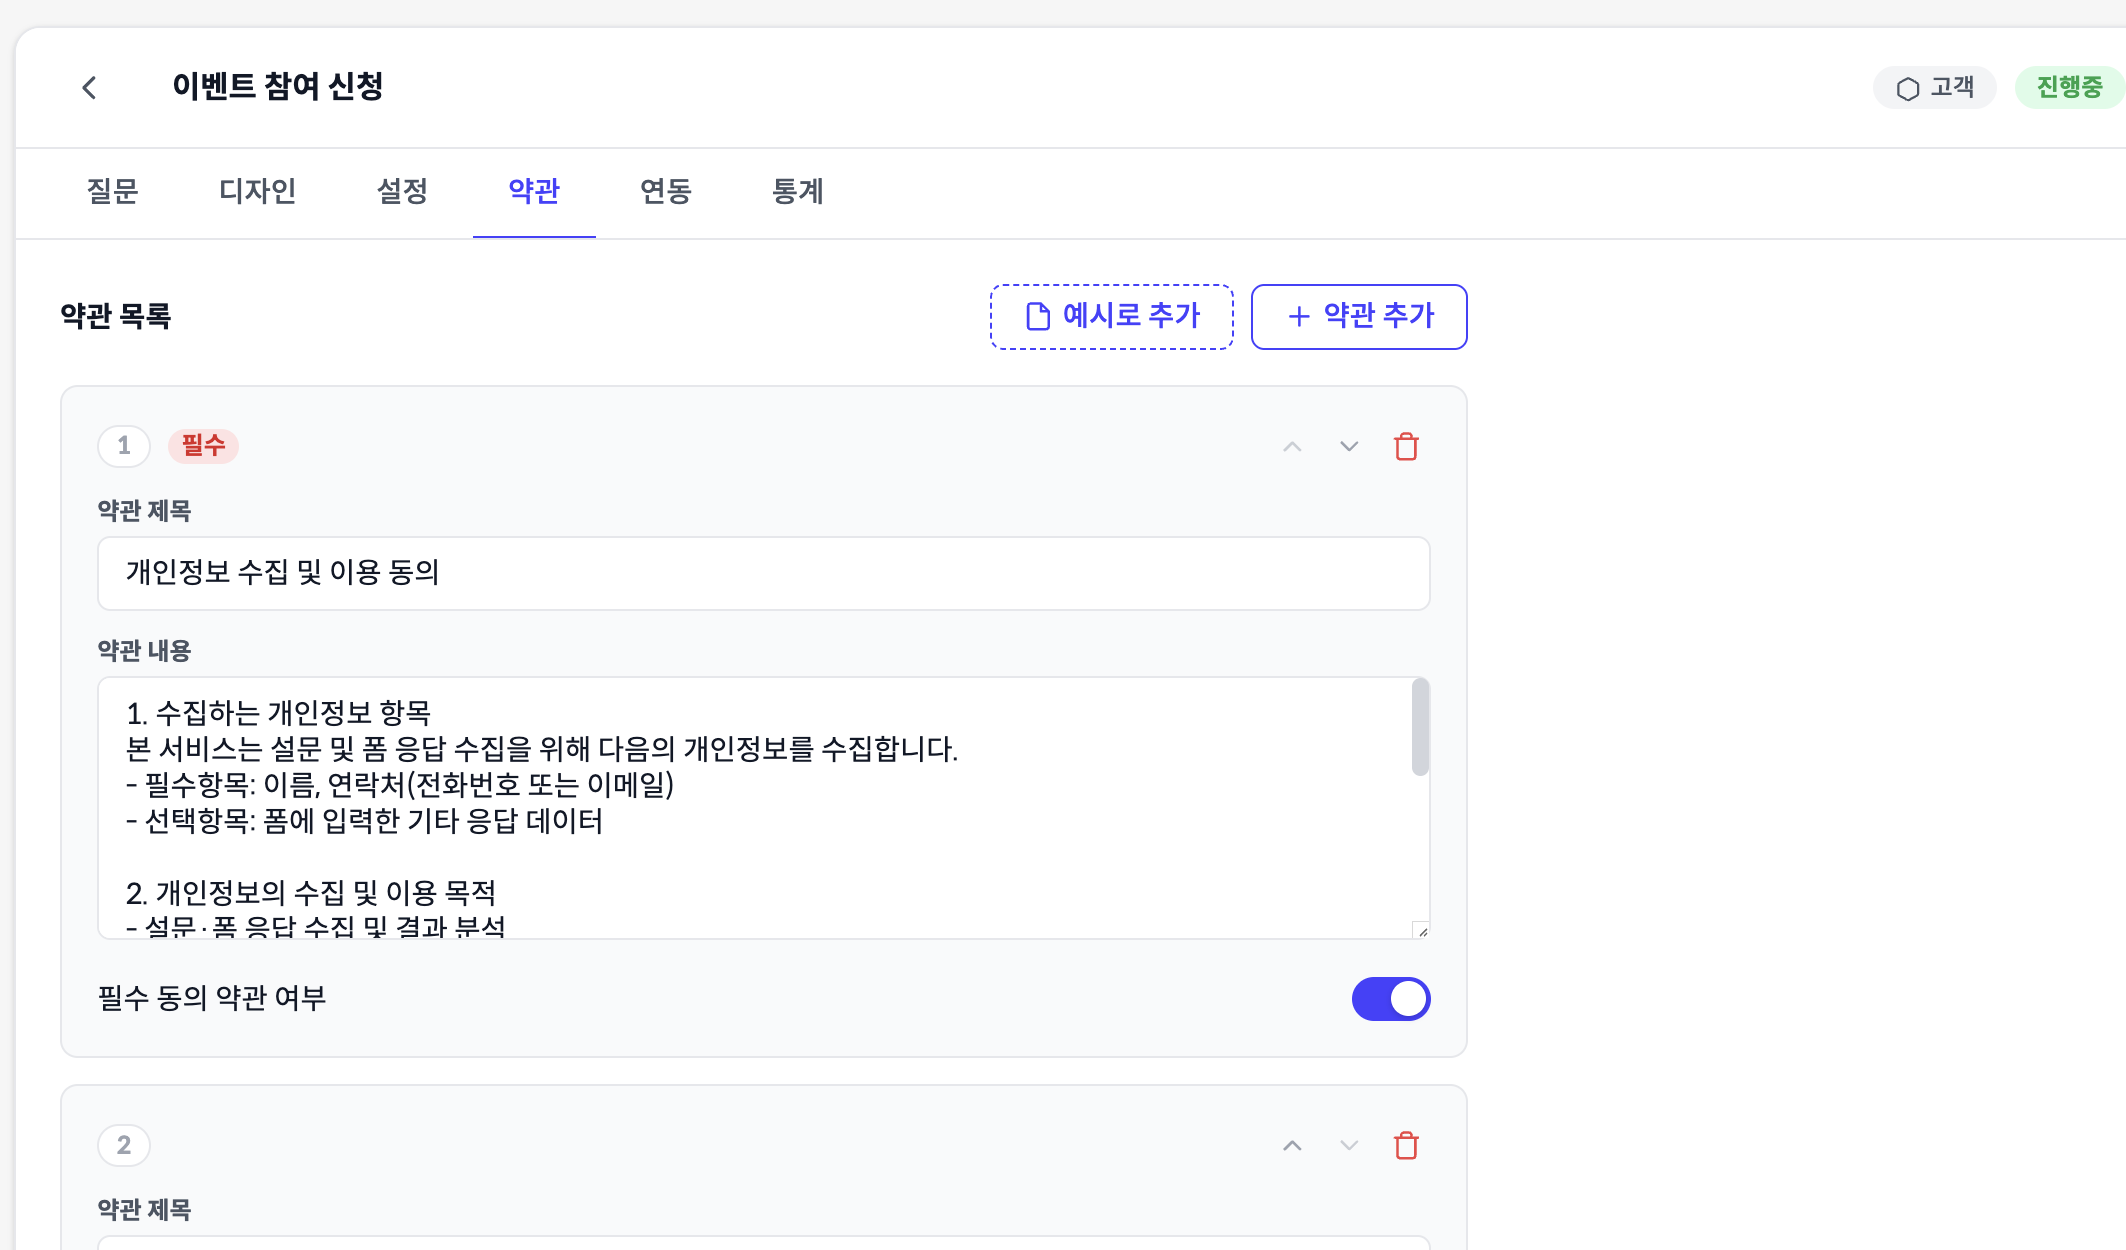Move term 1 down with chevron
2126x1250 pixels.
1349,446
